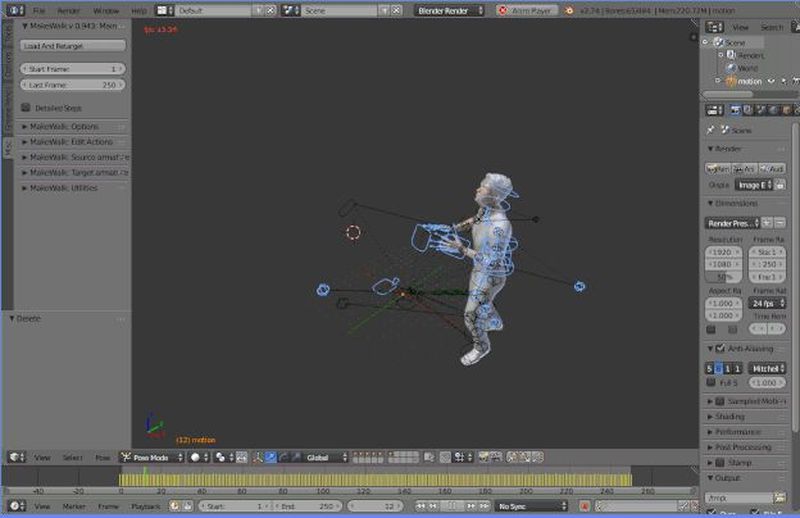Viewport: 800px width, 518px height.
Task: Select the World item in outliner
Action: [747, 68]
